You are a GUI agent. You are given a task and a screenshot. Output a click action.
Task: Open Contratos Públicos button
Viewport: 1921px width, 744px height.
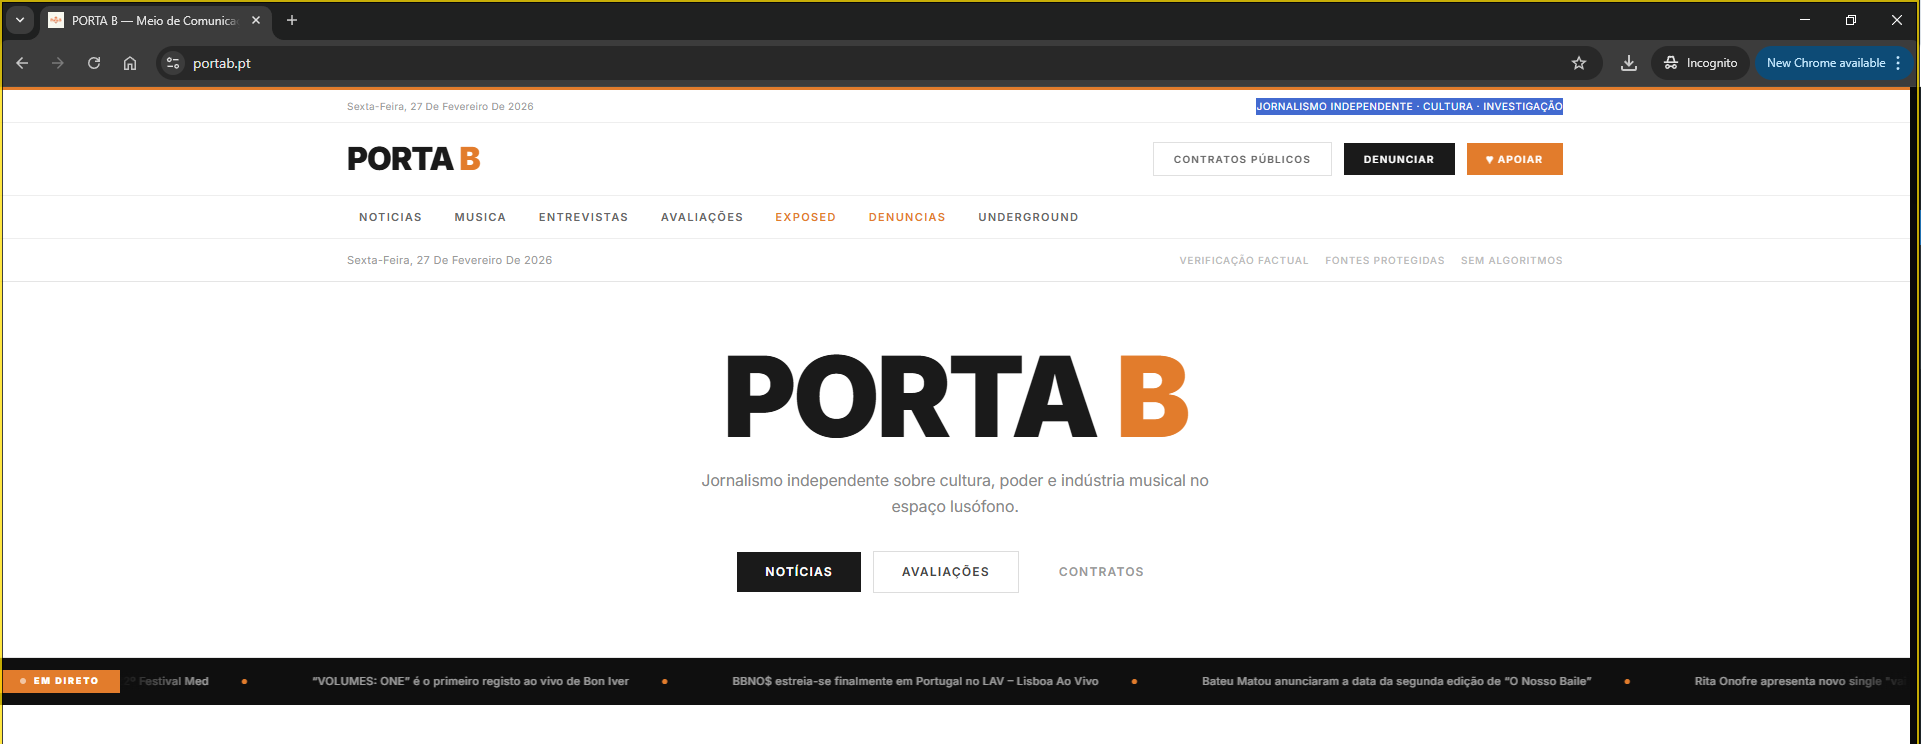(1242, 159)
